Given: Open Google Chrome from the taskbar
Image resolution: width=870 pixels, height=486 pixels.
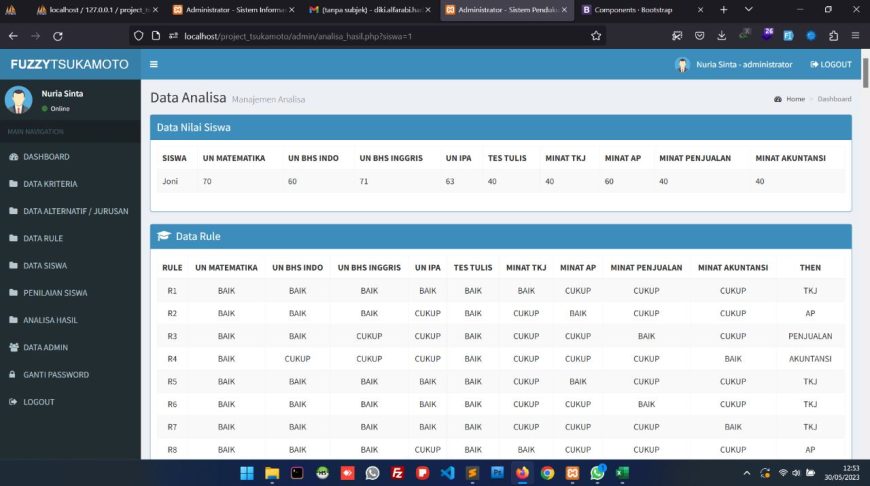Looking at the screenshot, I should (548, 473).
